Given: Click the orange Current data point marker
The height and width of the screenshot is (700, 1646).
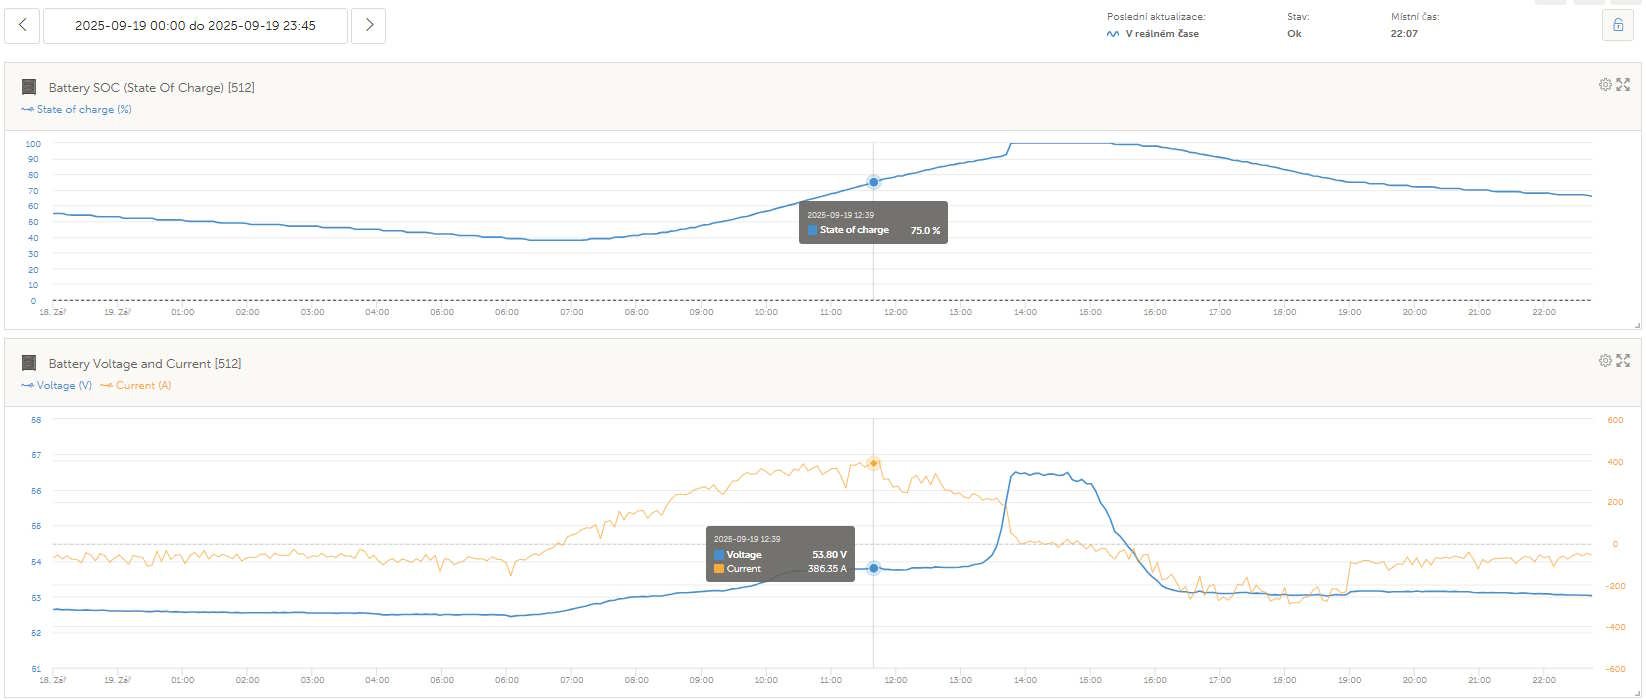Looking at the screenshot, I should point(874,463).
